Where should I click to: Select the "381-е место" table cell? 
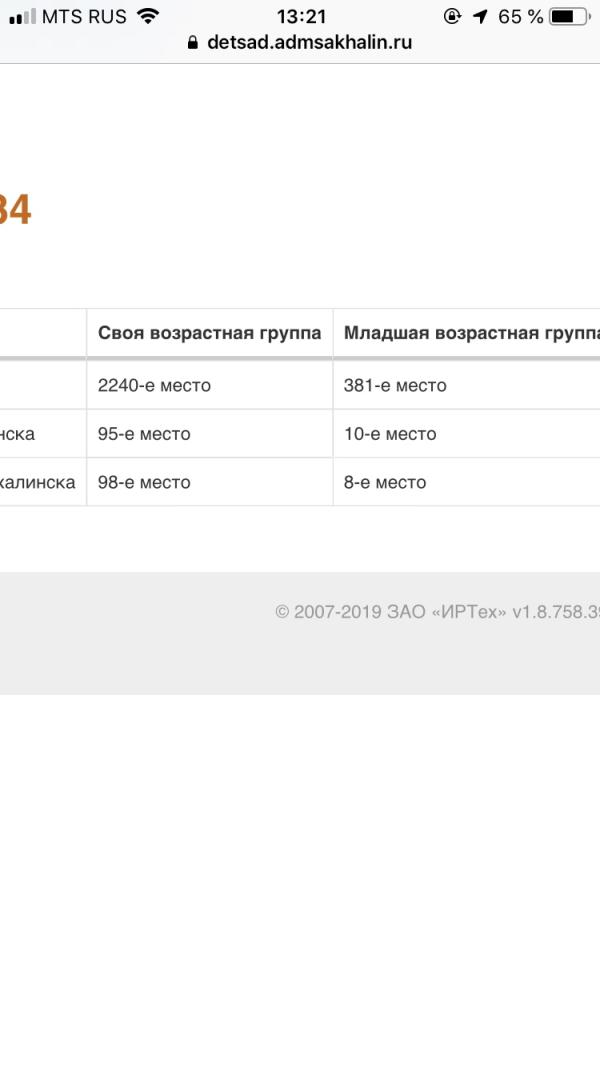click(x=395, y=385)
